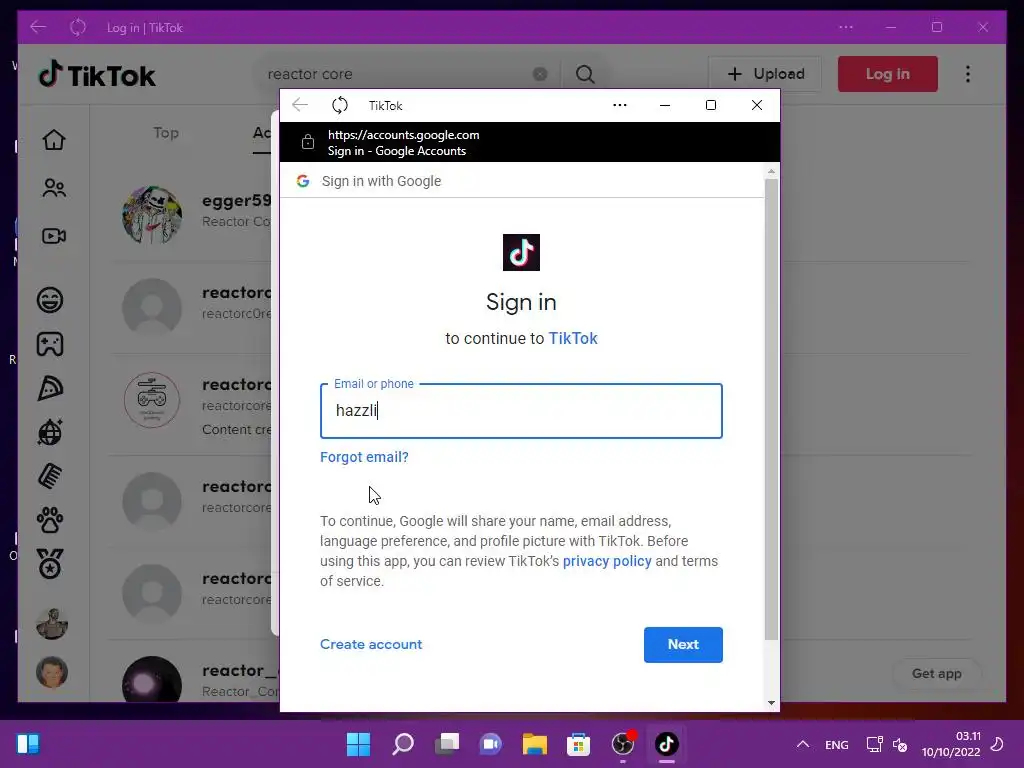Open the three-dot vertical menu beside Log in
This screenshot has width=1024, height=768.
coord(968,74)
